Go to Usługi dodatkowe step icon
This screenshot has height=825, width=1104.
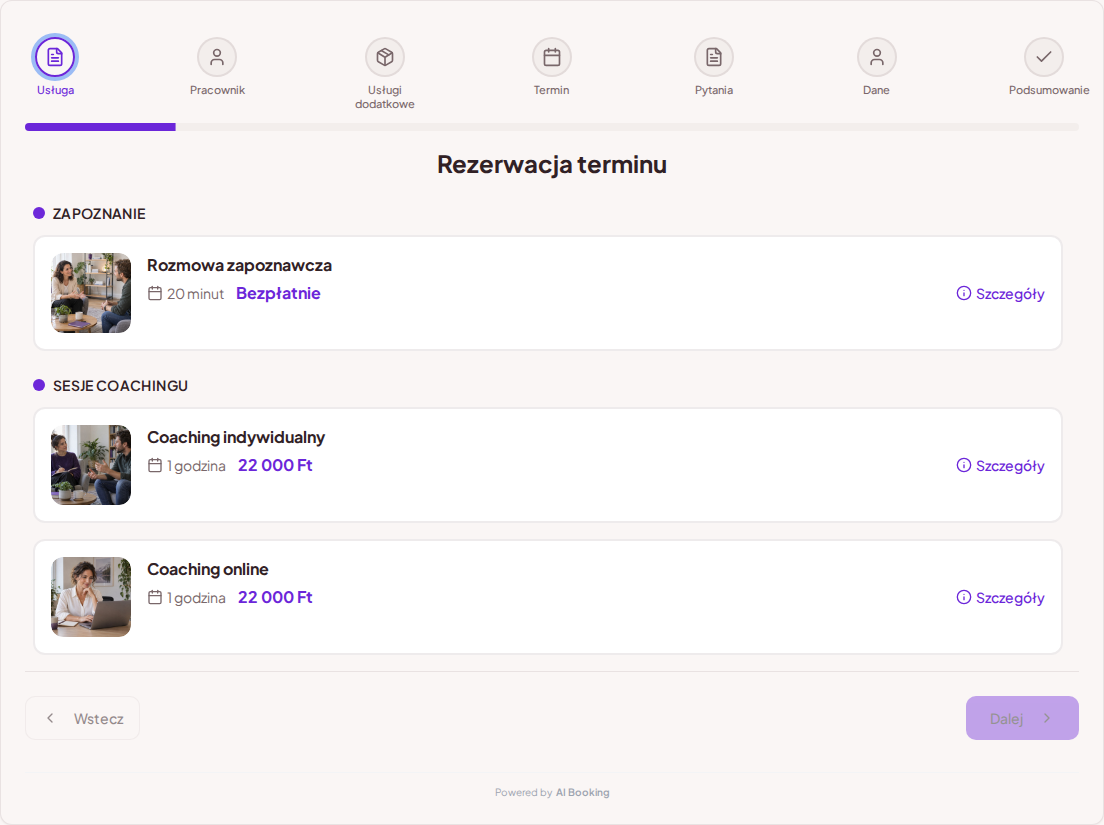(384, 57)
